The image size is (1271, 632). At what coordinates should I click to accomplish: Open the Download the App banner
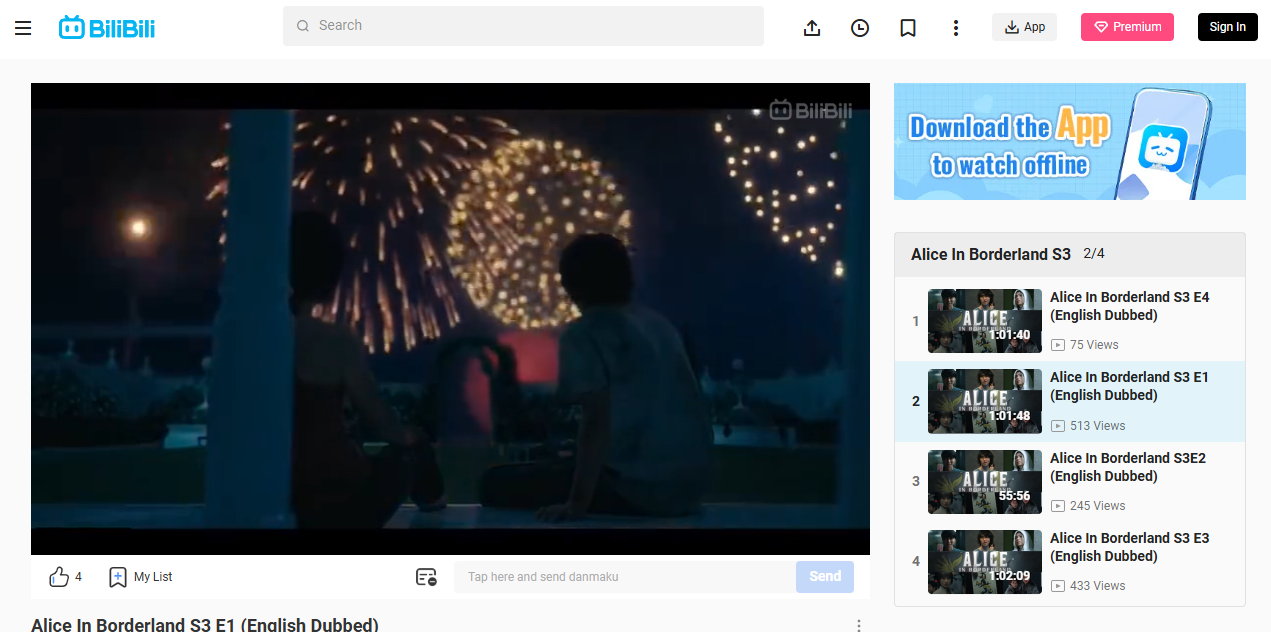[1070, 141]
